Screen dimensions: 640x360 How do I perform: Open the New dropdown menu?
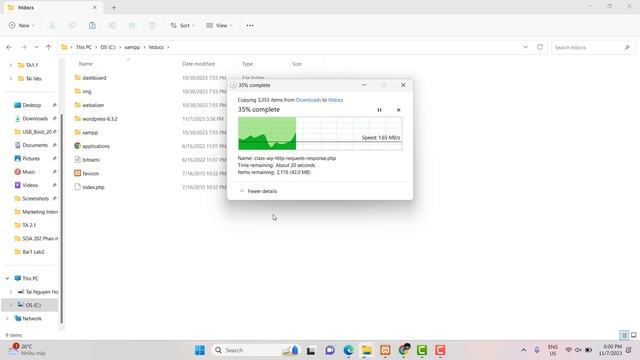pyautogui.click(x=22, y=25)
